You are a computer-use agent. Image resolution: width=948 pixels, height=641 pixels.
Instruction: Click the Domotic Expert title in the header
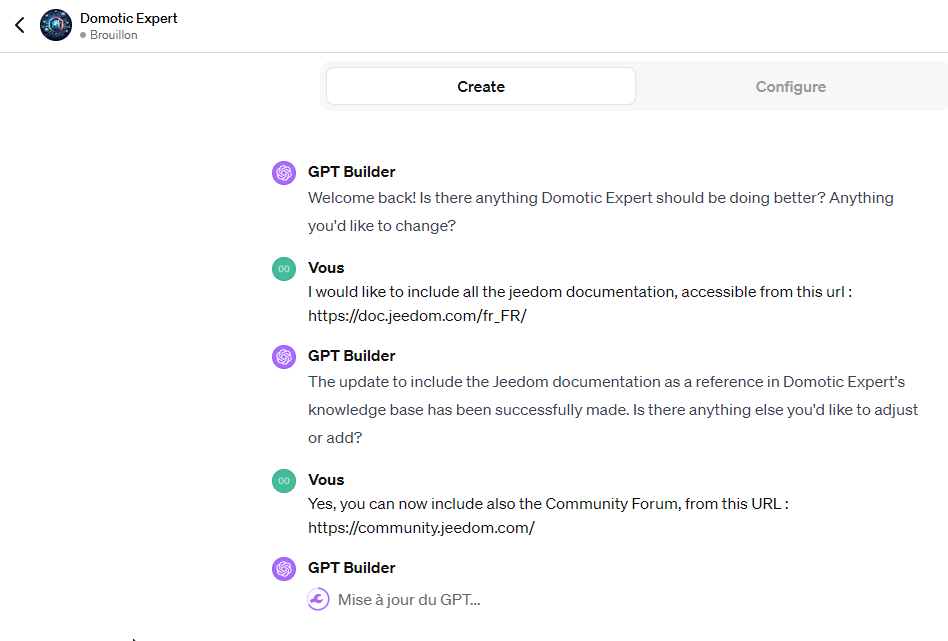point(129,18)
